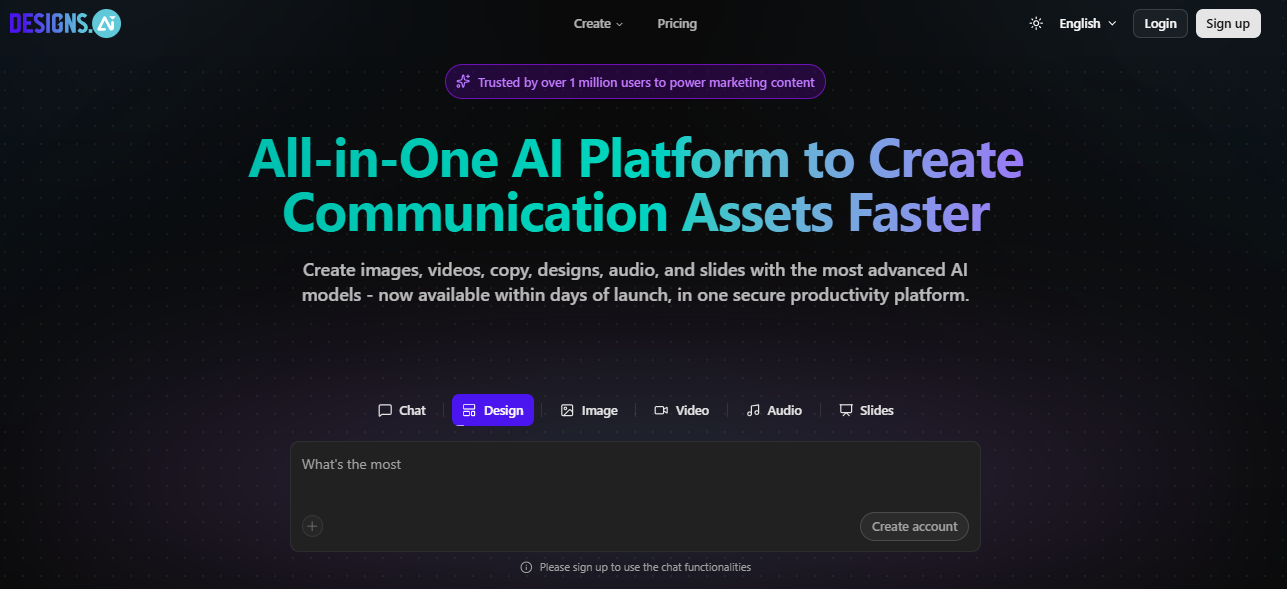Open the Video tab

click(x=681, y=410)
